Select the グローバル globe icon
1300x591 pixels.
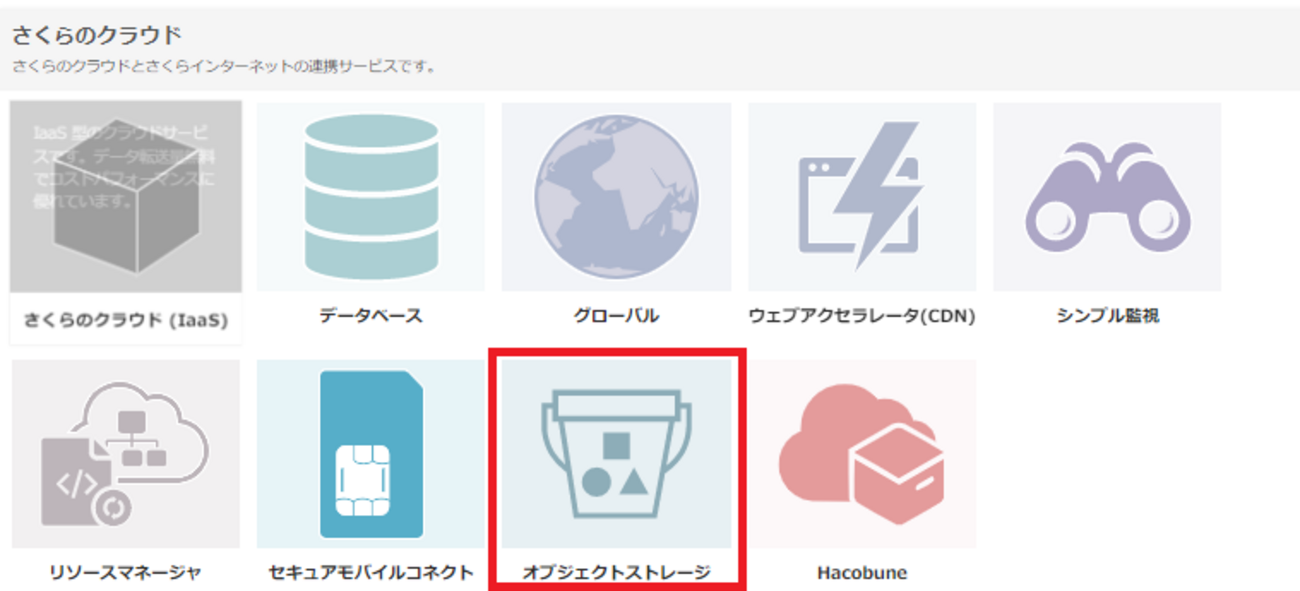pos(616,197)
